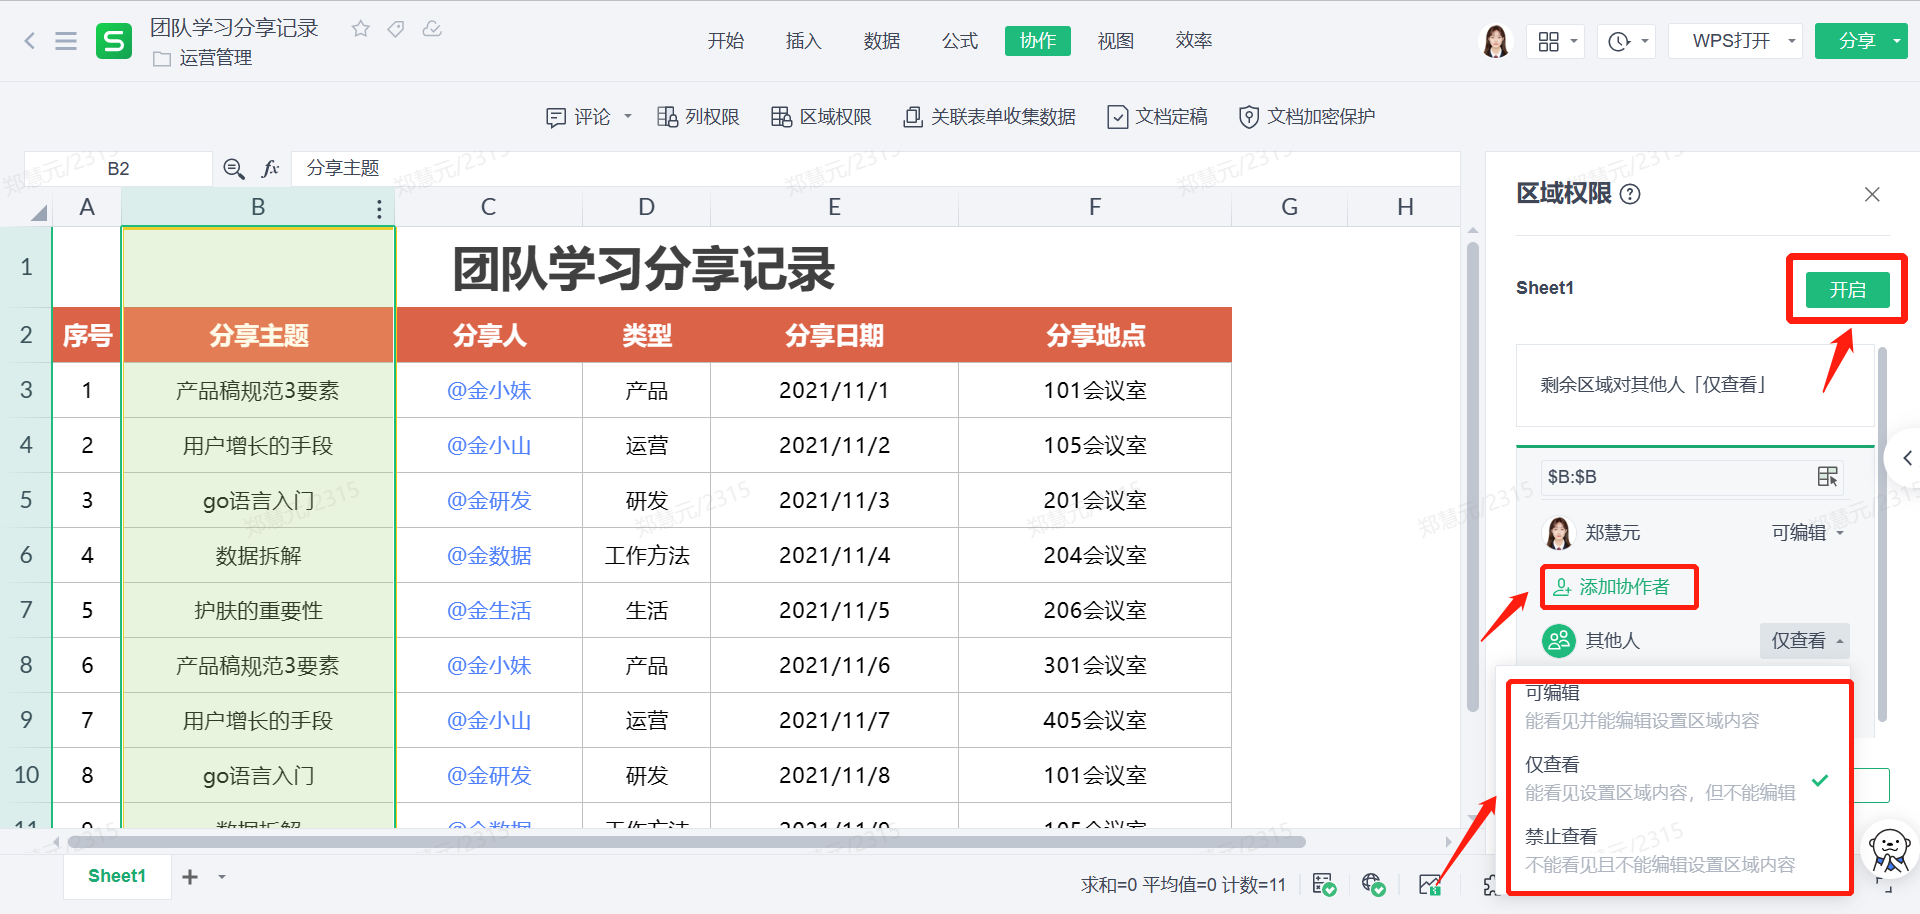Click the WPS打开 button
Screen dimensions: 1920x914
(1730, 41)
